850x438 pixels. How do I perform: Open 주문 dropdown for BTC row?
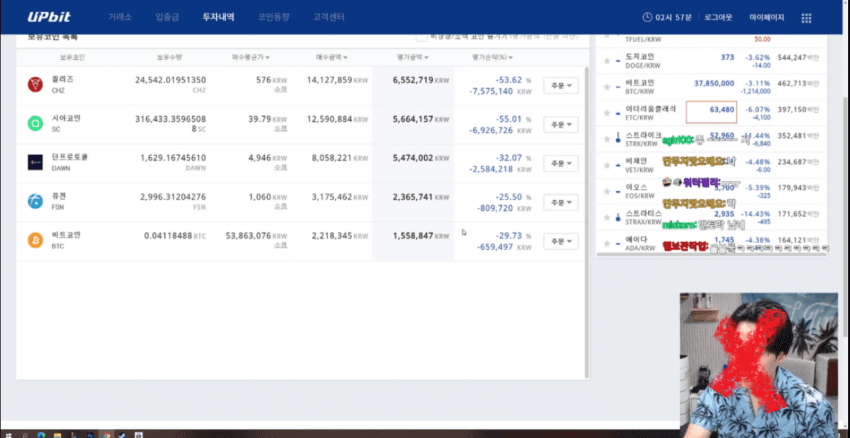click(561, 241)
